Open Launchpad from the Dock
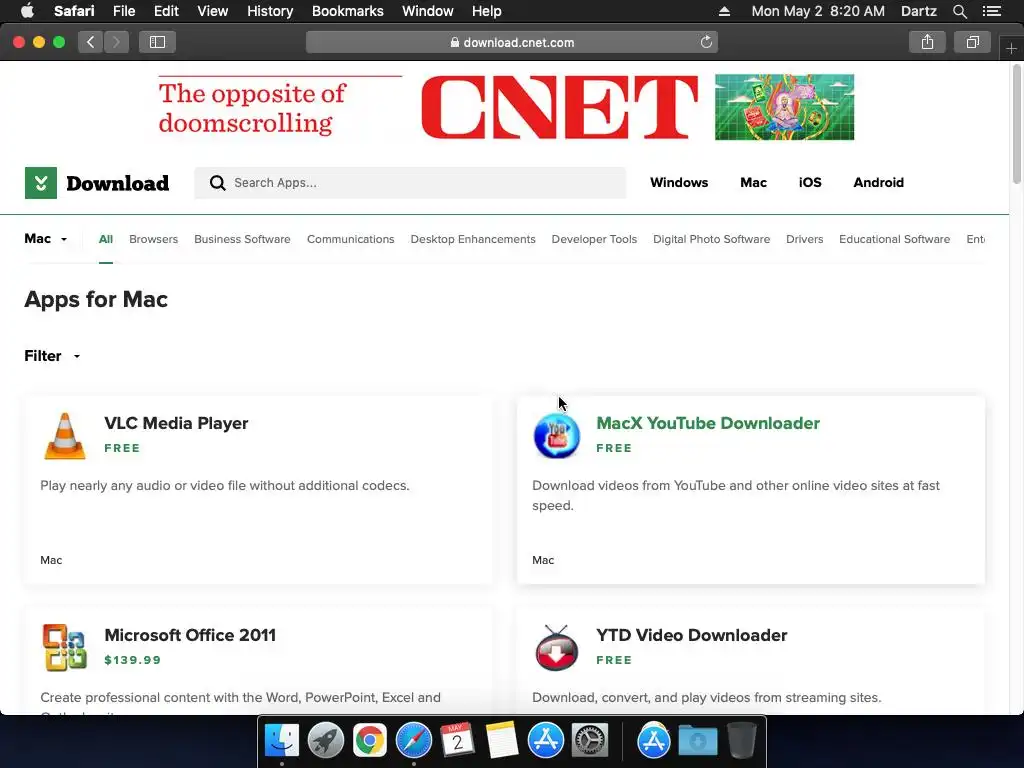The height and width of the screenshot is (768, 1024). point(326,741)
